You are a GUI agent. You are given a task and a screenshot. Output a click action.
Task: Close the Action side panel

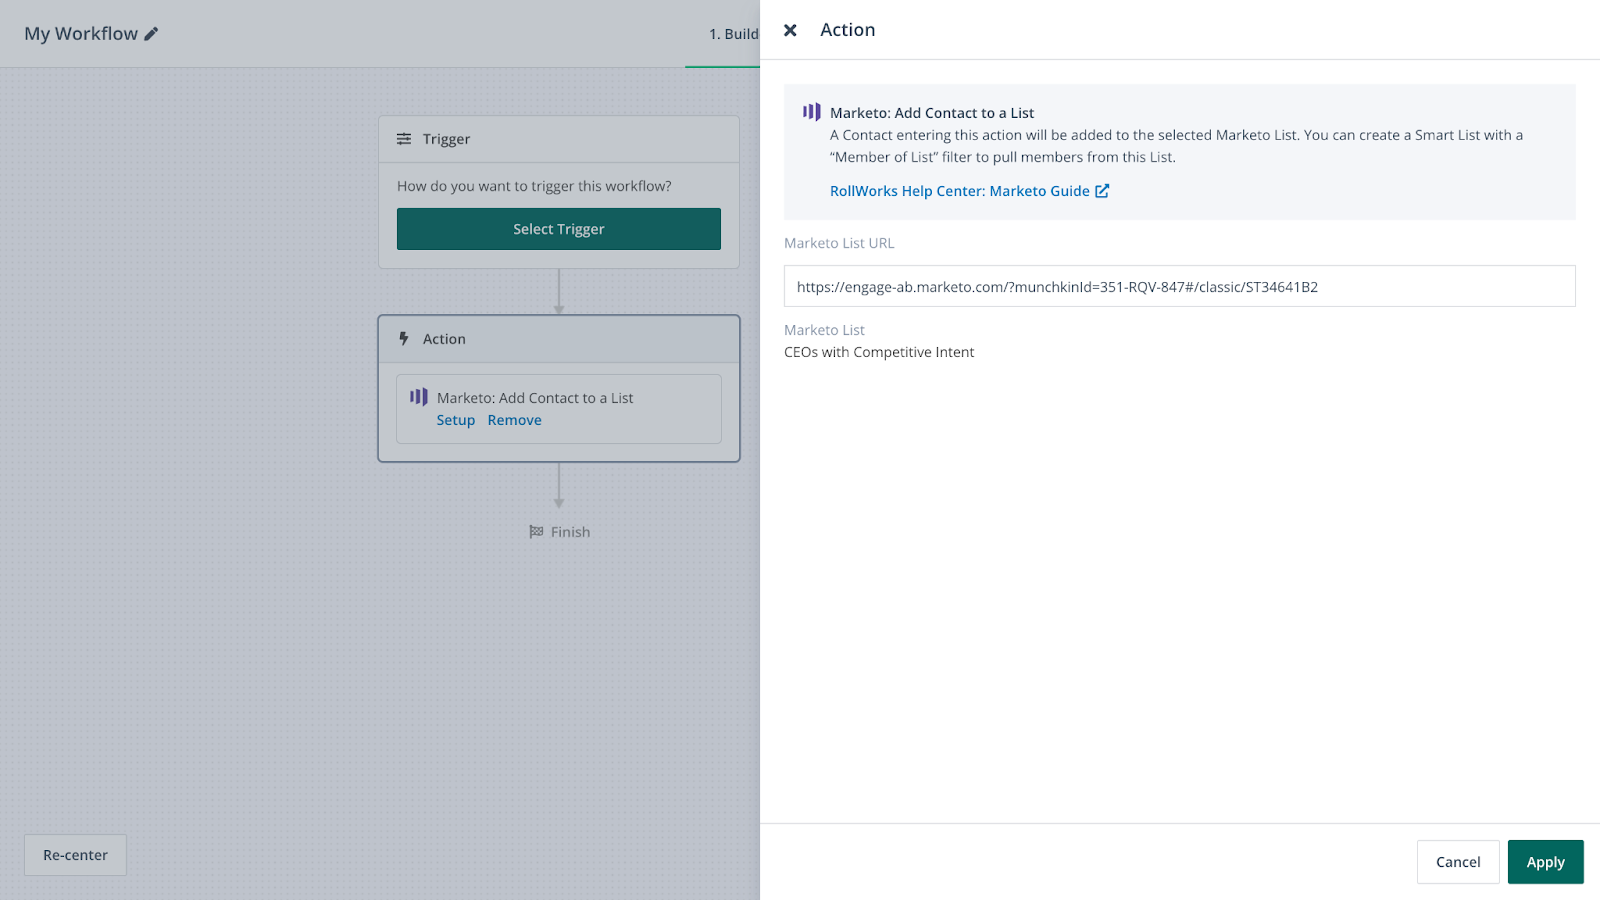pyautogui.click(x=790, y=30)
